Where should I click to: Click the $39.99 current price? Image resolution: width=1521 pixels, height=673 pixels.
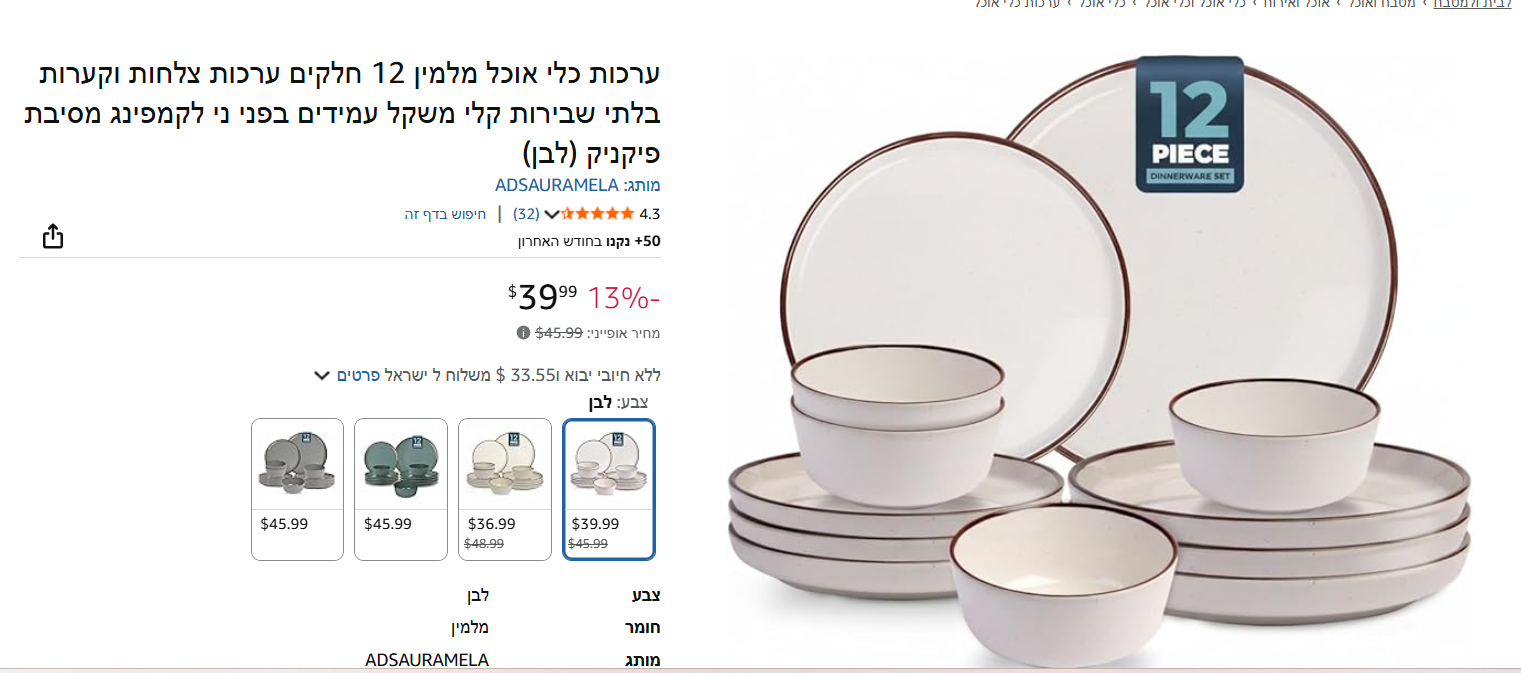(x=543, y=296)
